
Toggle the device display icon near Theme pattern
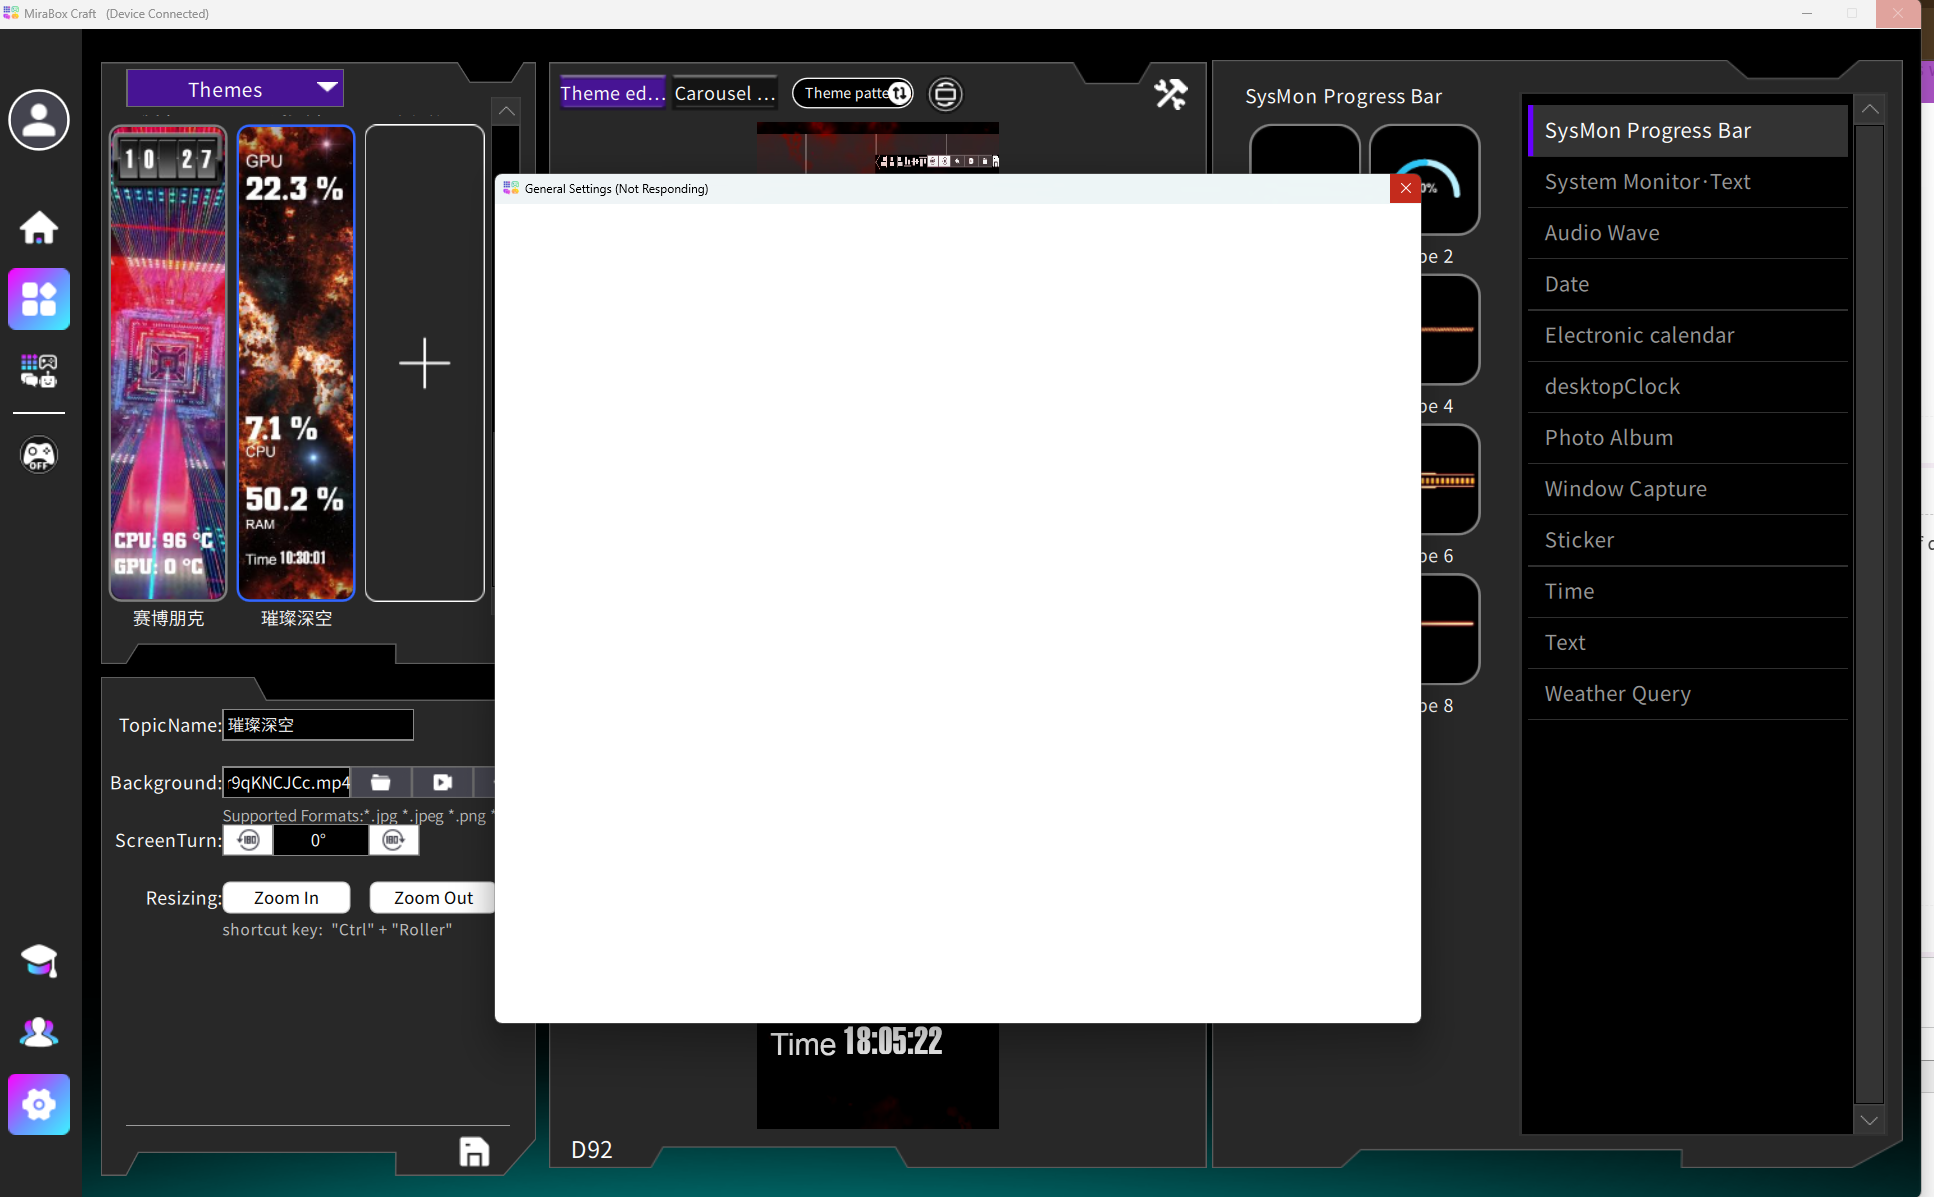pos(944,93)
